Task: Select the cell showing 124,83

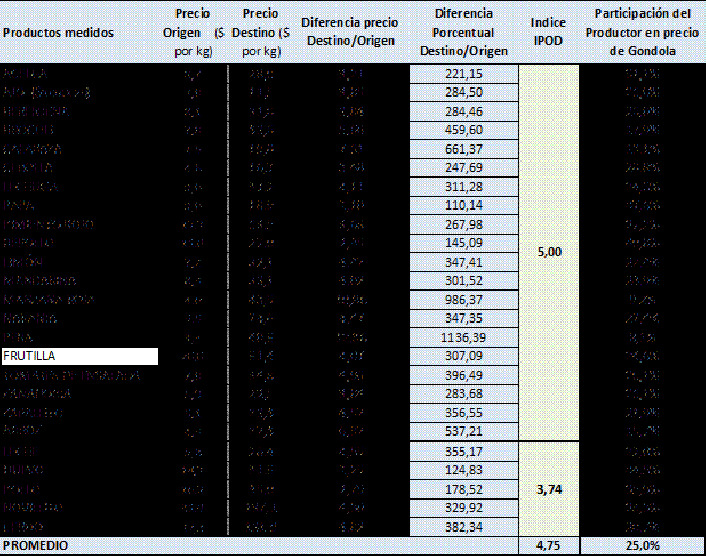Action: pos(464,470)
